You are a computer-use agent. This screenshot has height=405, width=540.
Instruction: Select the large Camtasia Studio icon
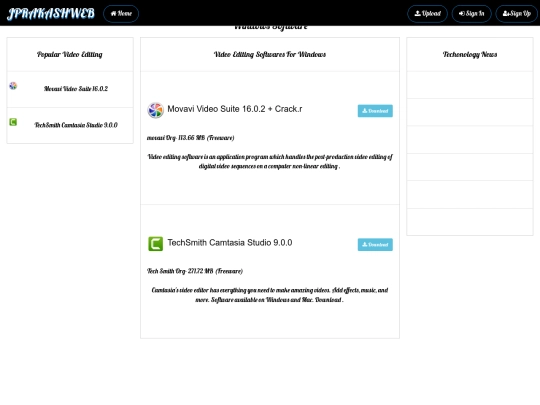[x=155, y=244]
